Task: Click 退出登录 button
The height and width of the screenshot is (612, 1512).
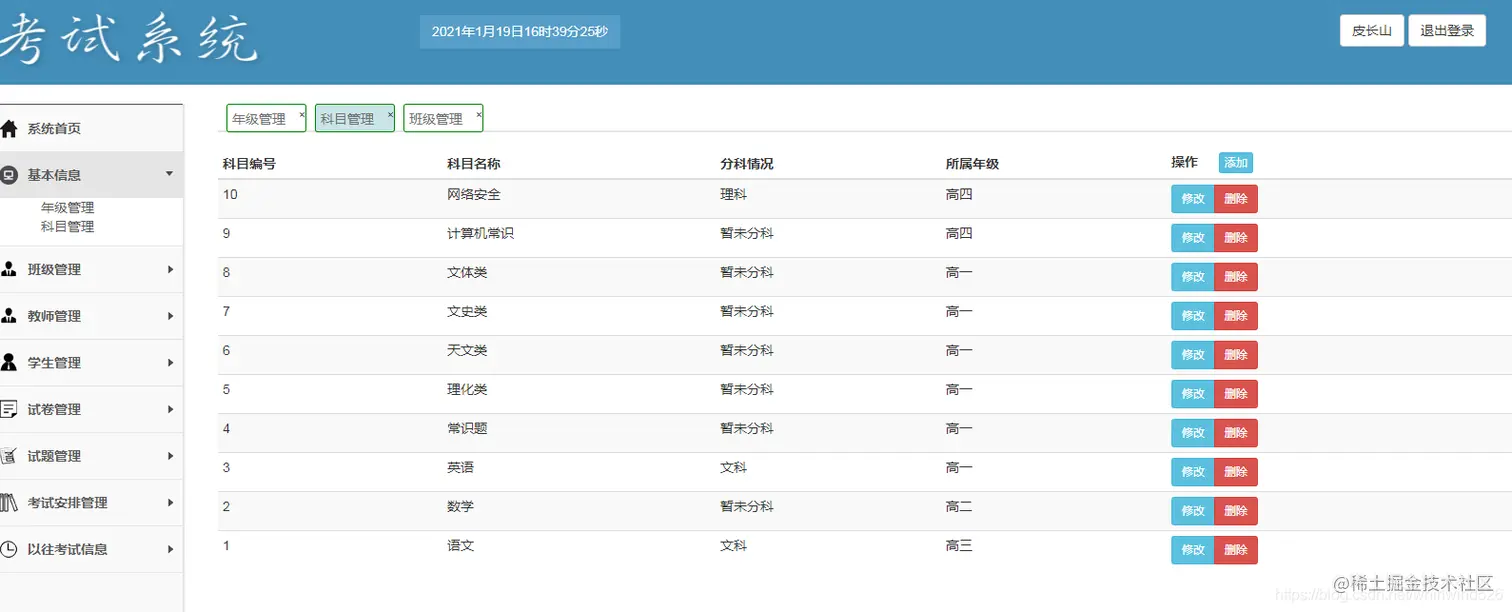Action: tap(1447, 31)
